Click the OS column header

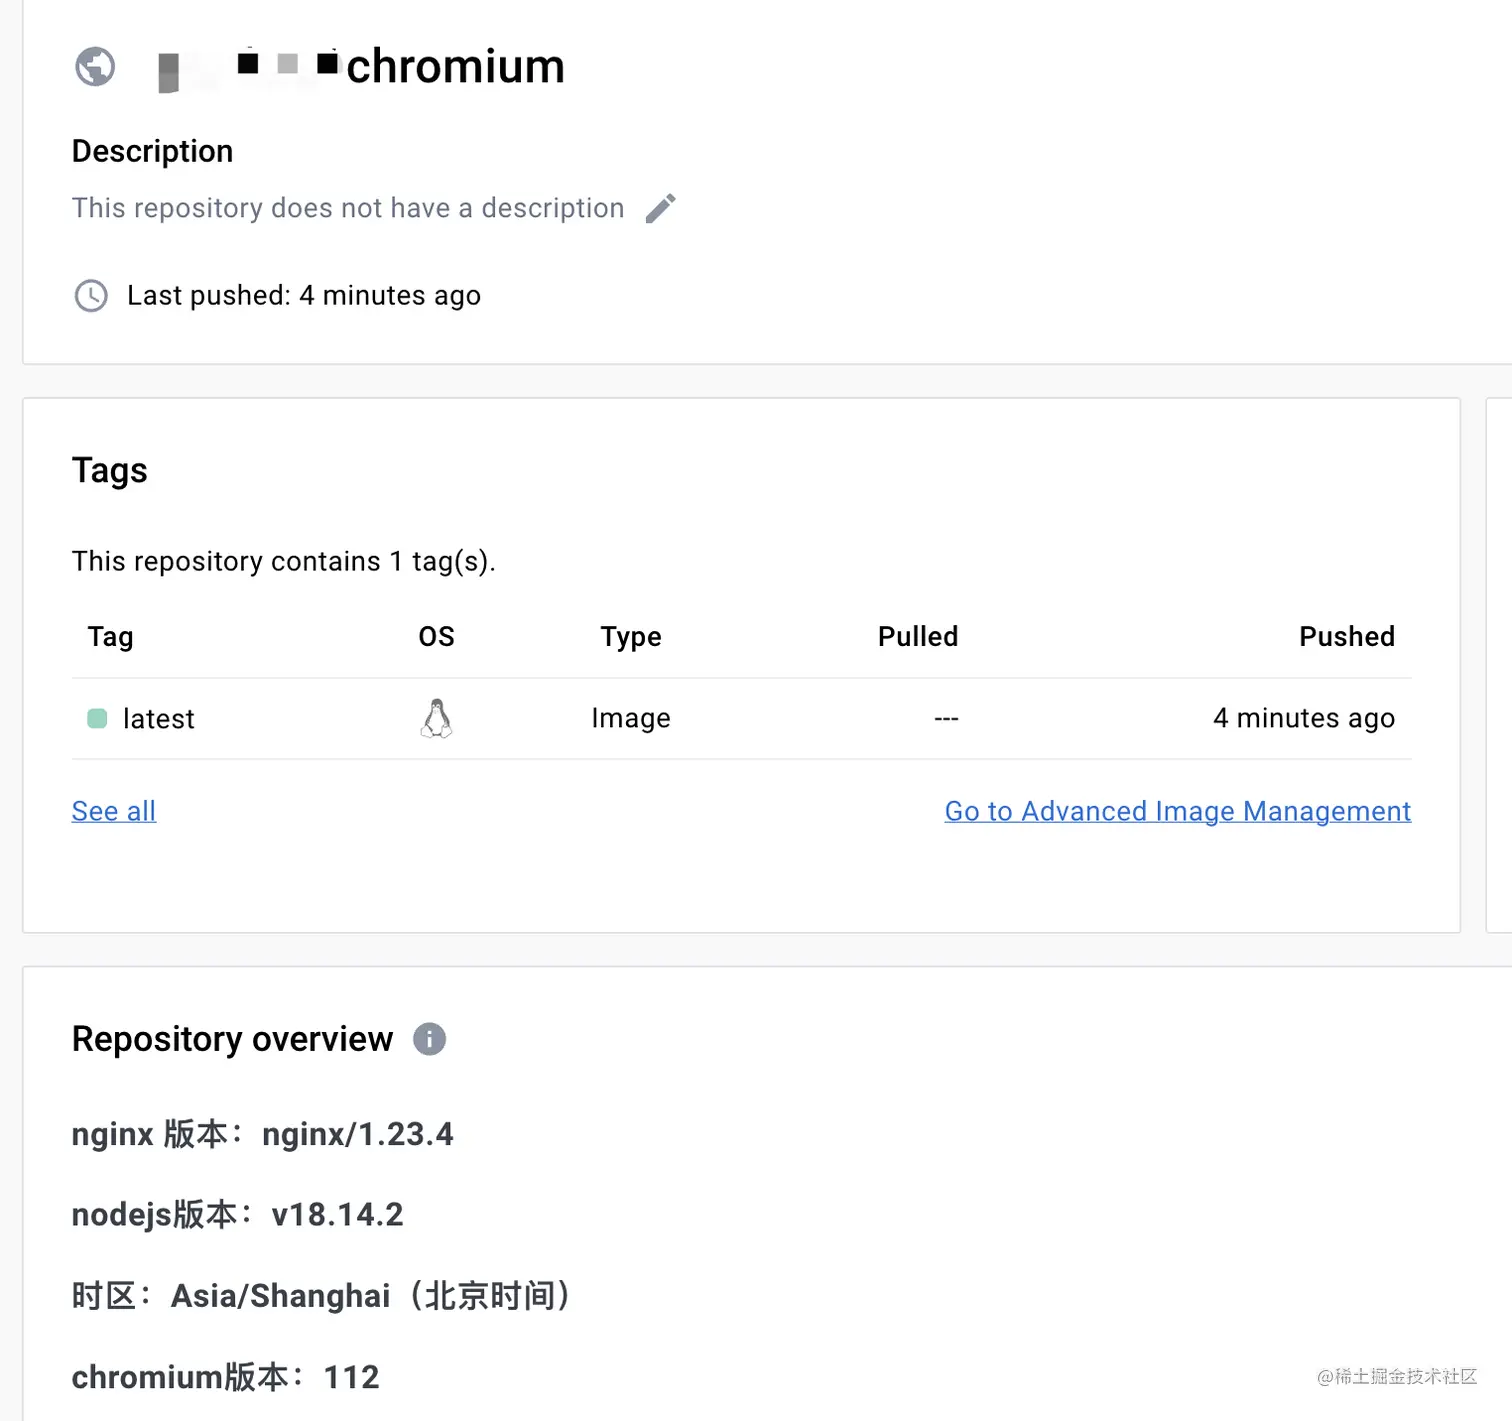coord(436,637)
